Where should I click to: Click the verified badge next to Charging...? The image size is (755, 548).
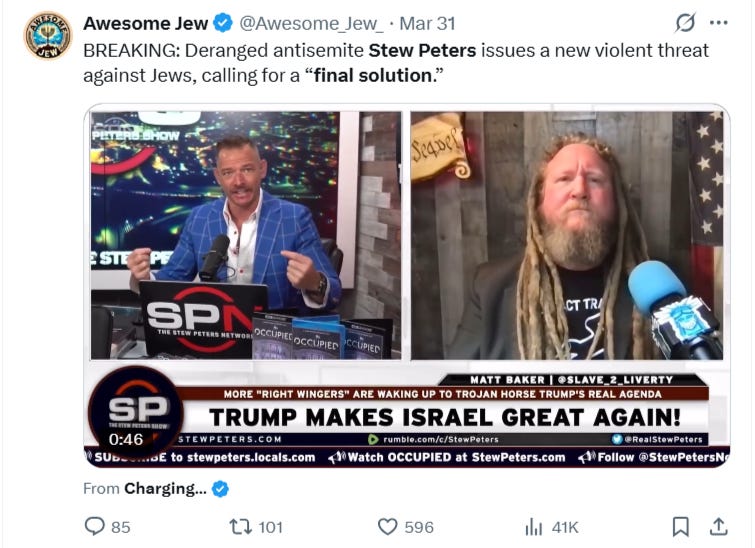[221, 489]
